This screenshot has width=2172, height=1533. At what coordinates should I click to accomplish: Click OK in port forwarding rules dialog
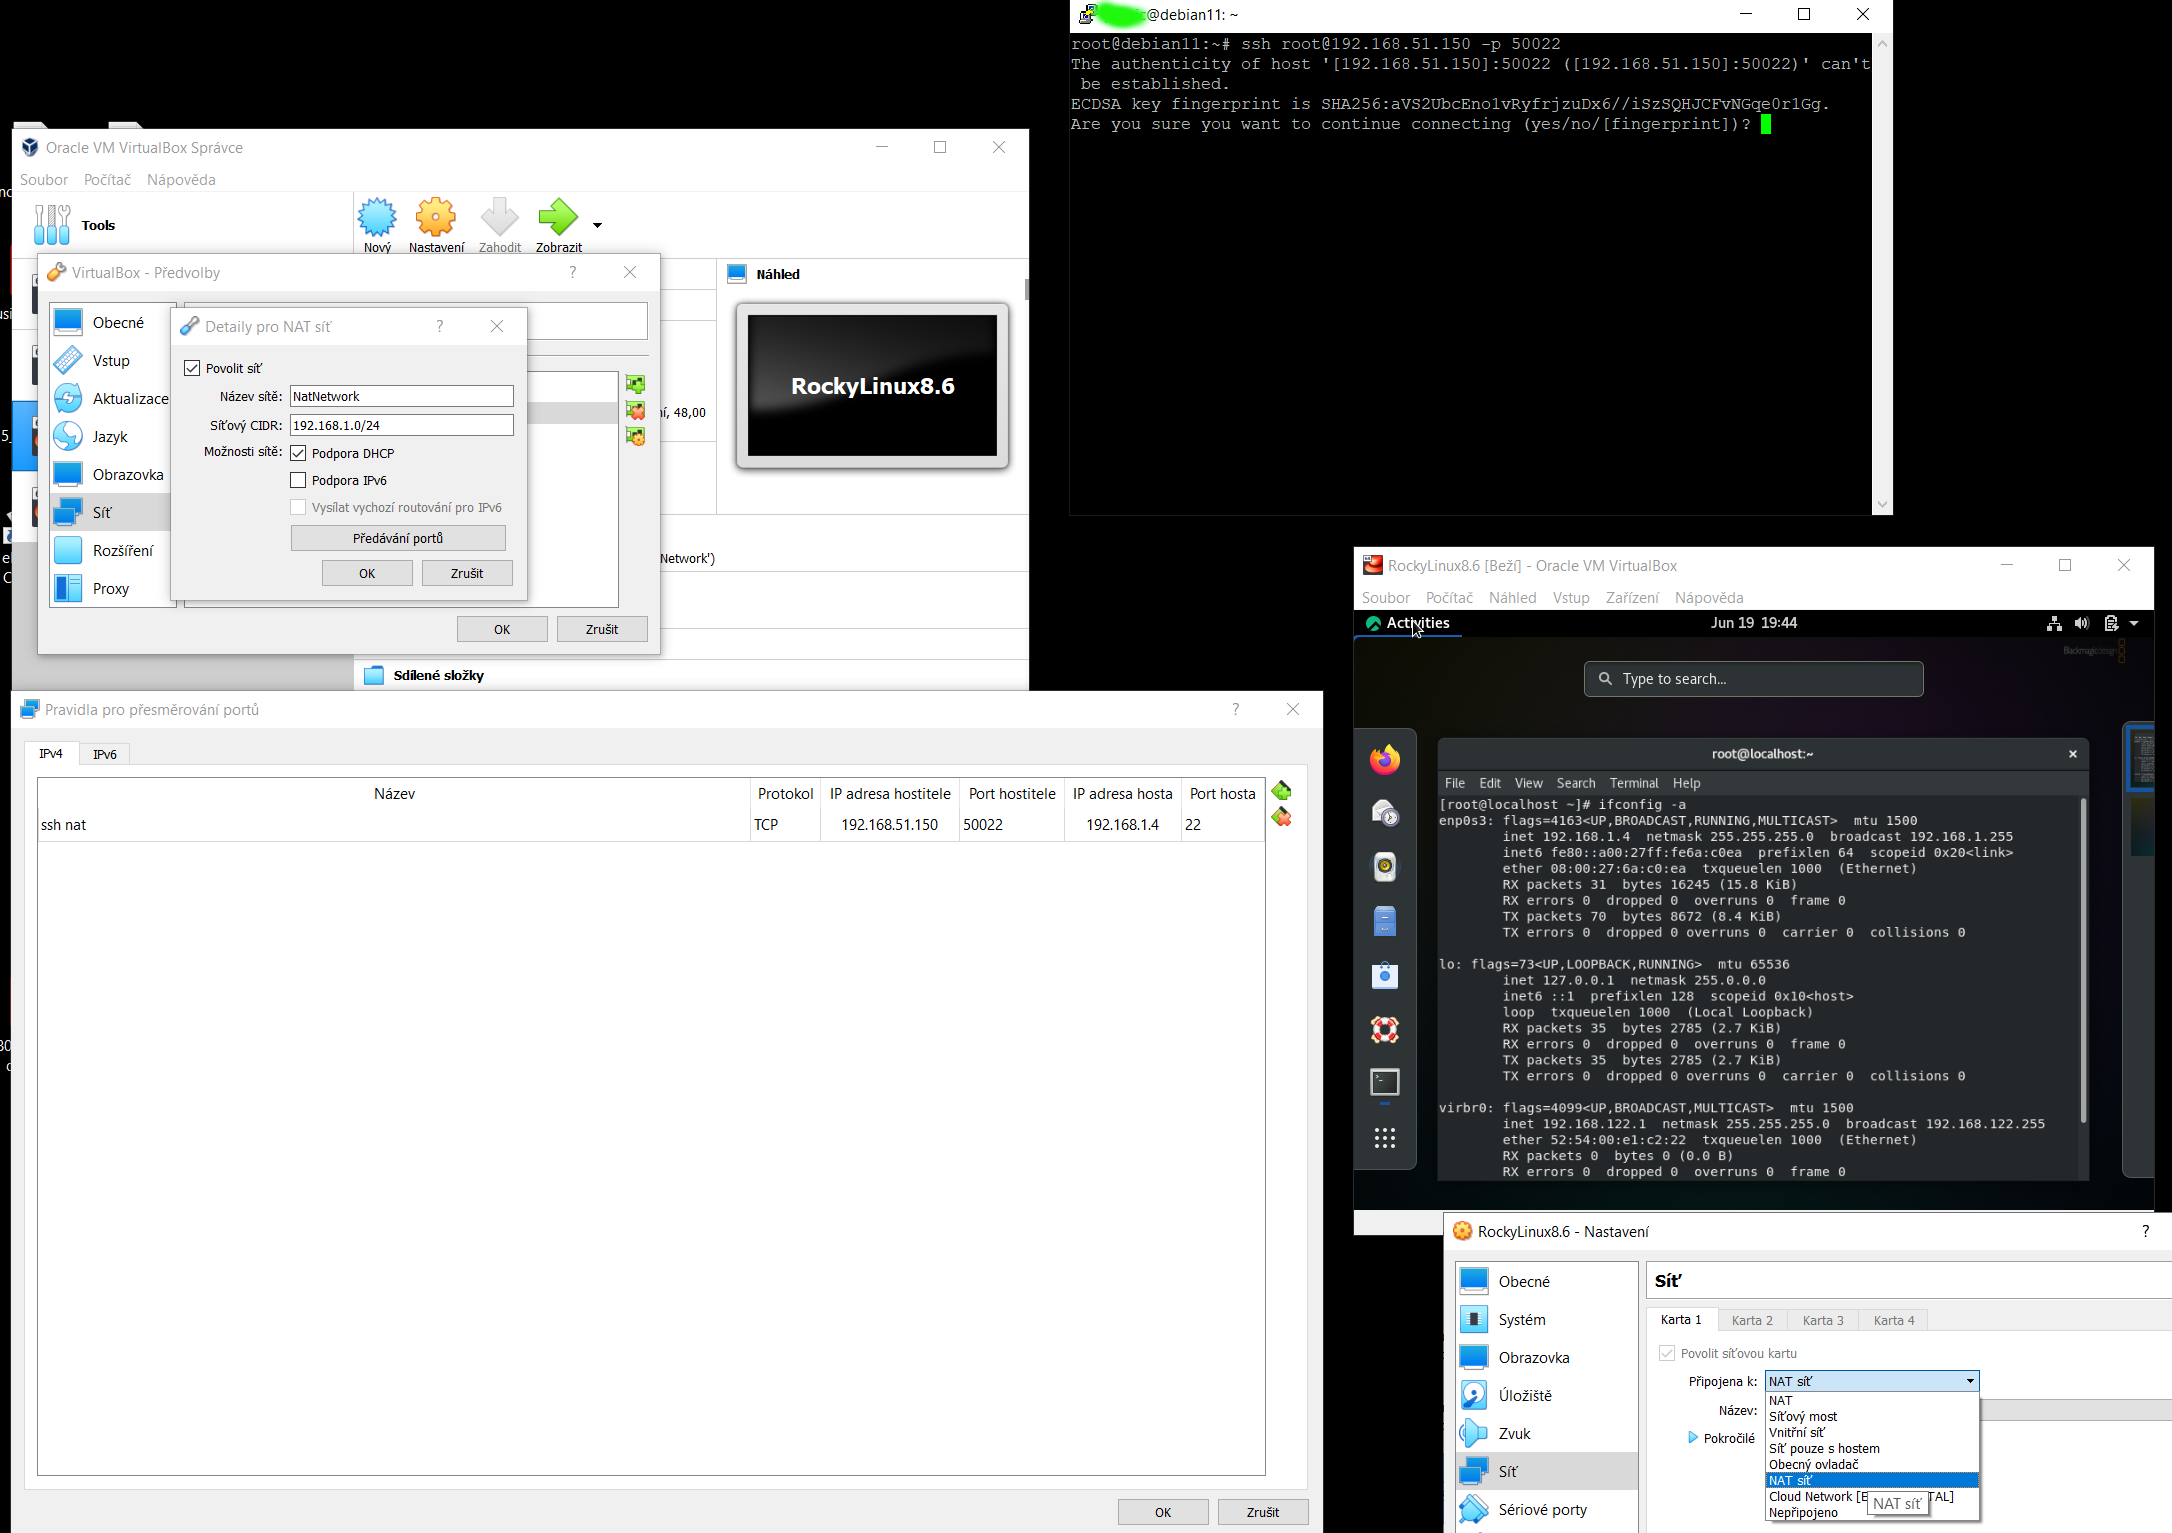point(1163,1512)
